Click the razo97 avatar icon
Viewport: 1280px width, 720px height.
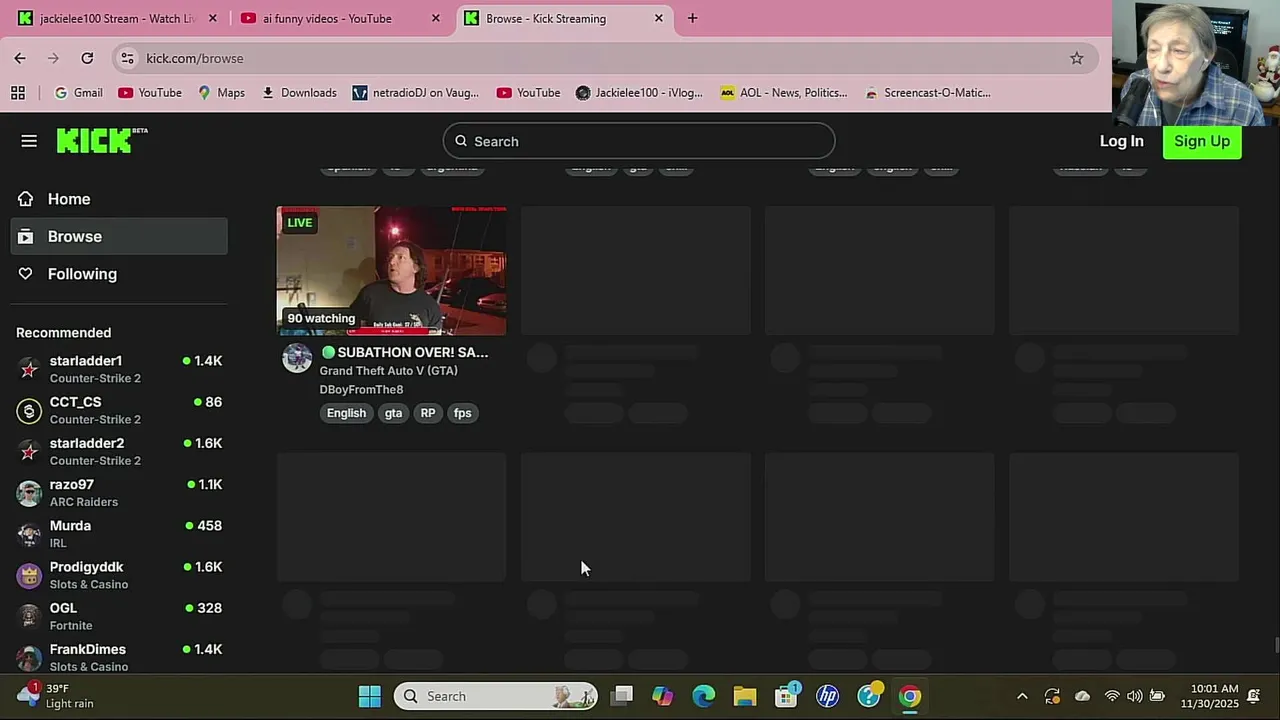point(30,492)
